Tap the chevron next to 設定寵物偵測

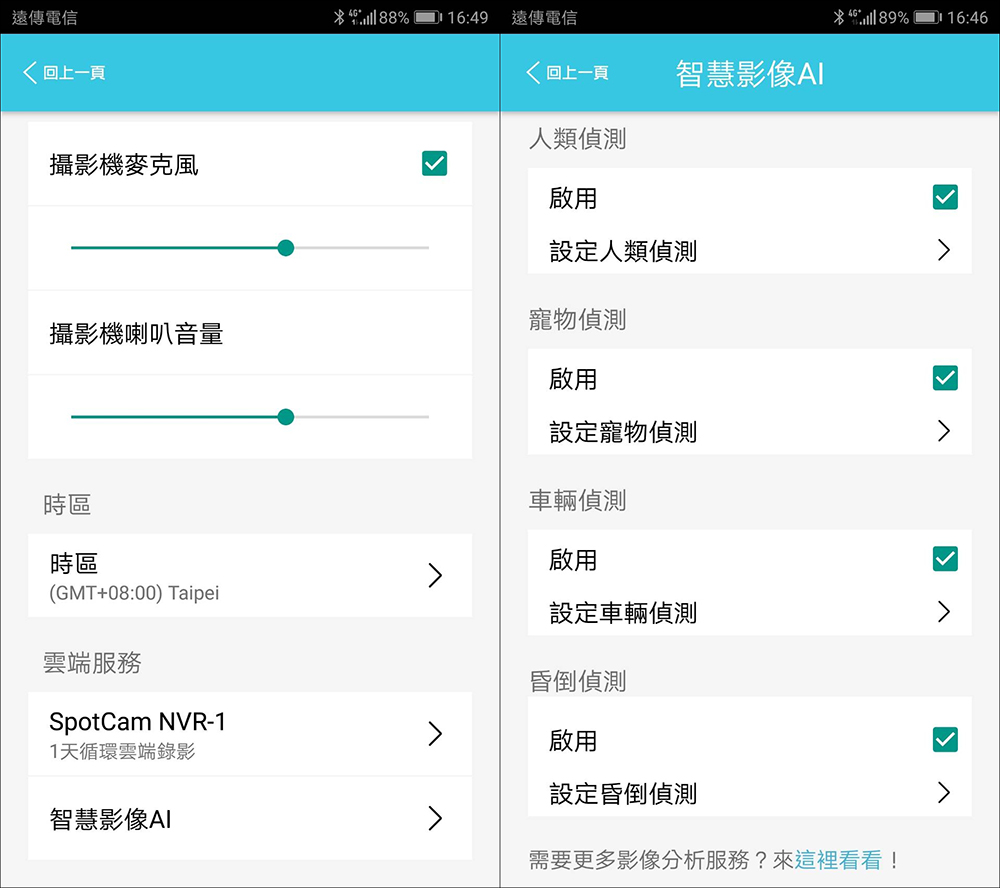(x=945, y=431)
